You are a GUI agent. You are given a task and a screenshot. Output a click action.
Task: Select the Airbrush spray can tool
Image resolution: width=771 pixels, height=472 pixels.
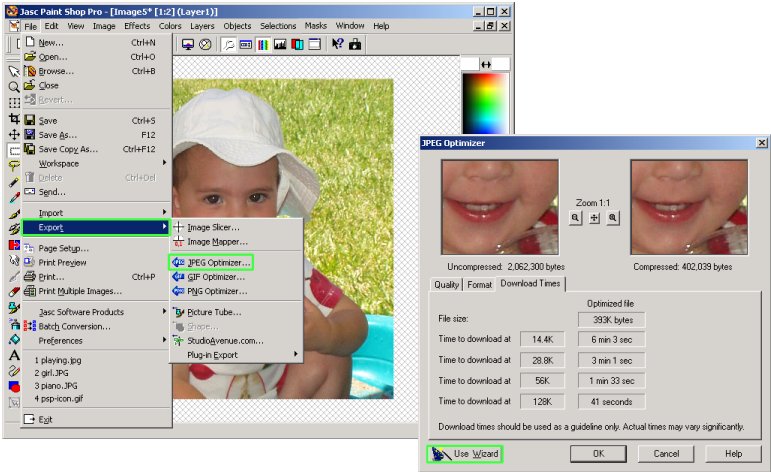(14, 324)
